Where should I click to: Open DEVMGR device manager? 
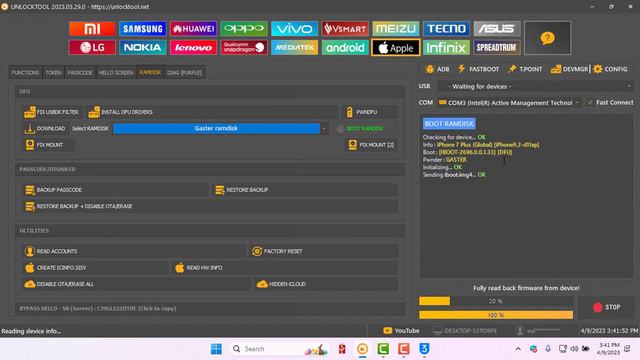tap(569, 69)
